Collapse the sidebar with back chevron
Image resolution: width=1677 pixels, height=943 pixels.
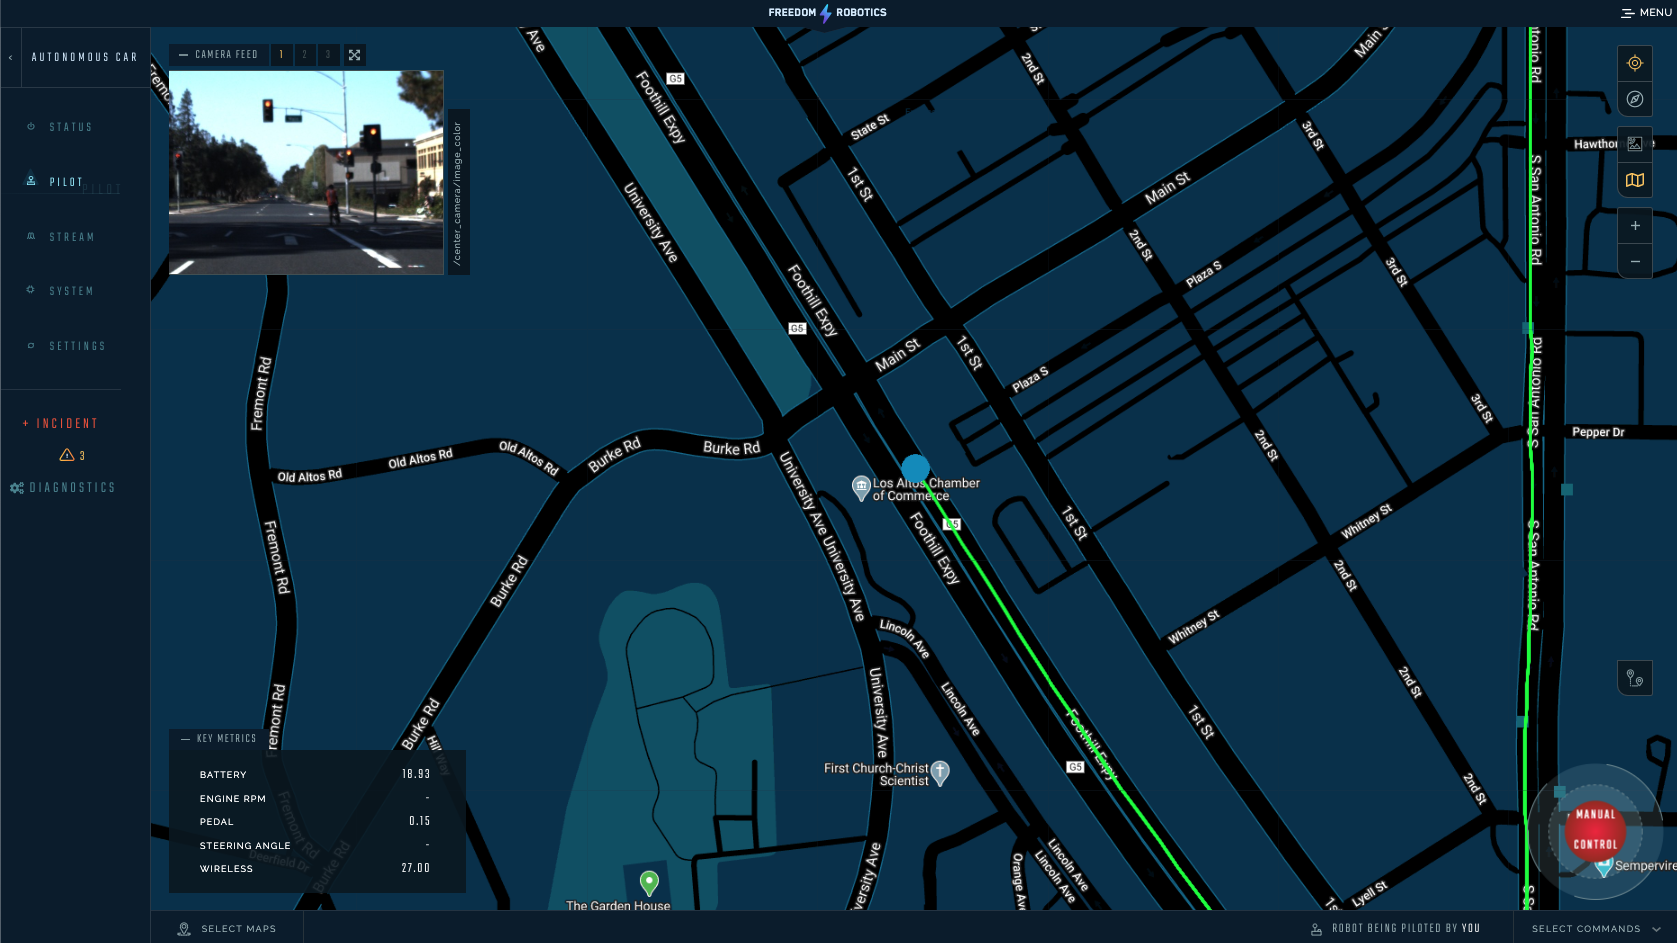coord(11,57)
